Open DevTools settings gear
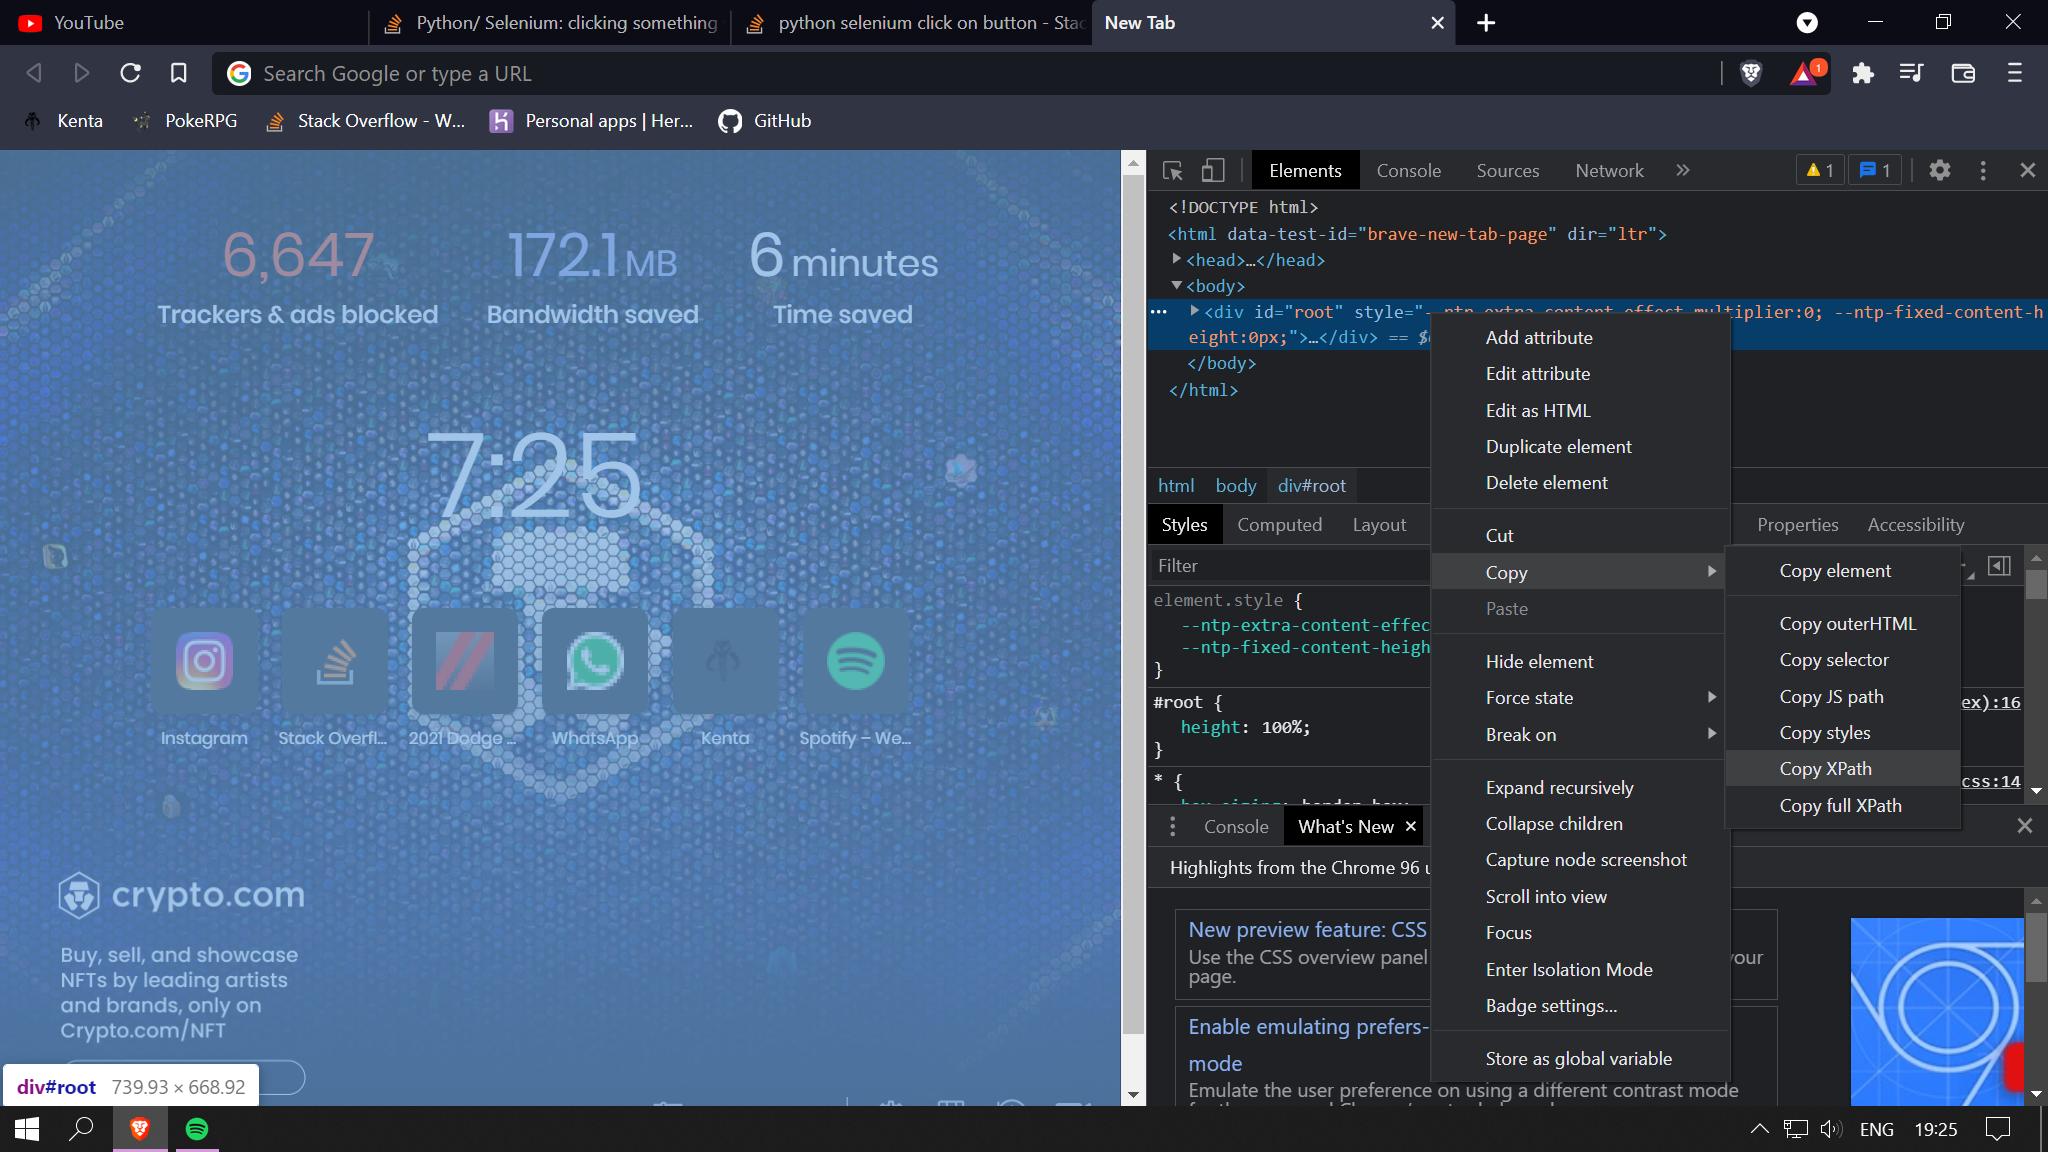Image resolution: width=2048 pixels, height=1152 pixels. (1940, 170)
